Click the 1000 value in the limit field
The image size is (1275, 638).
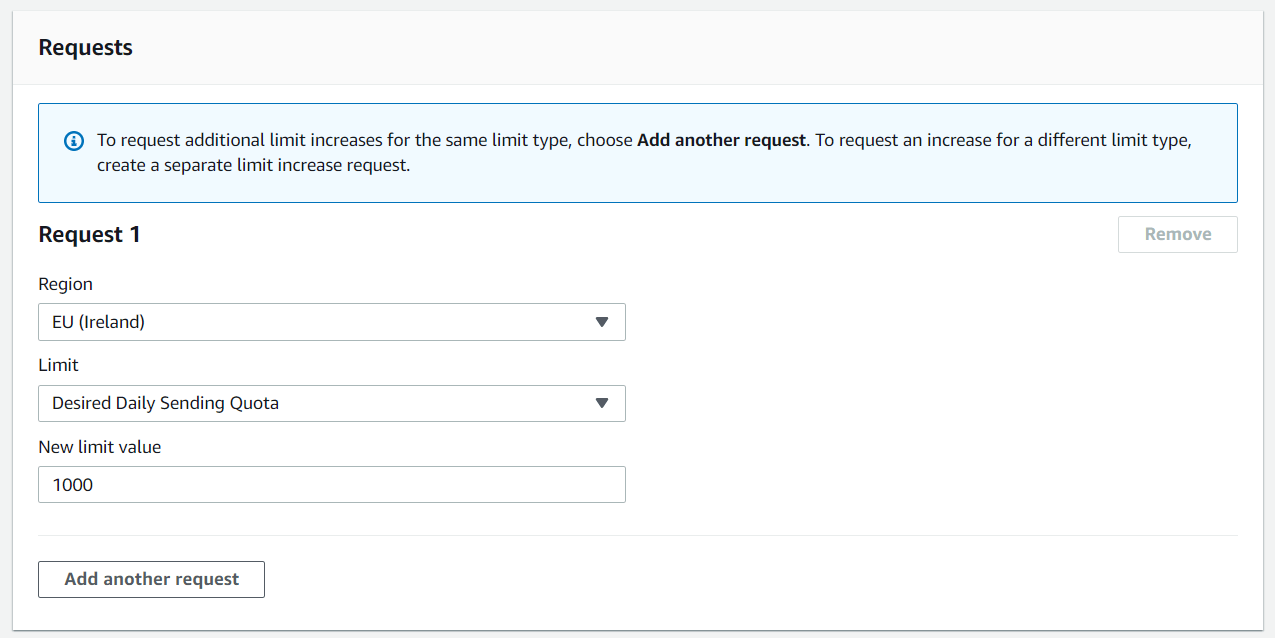click(x=73, y=485)
